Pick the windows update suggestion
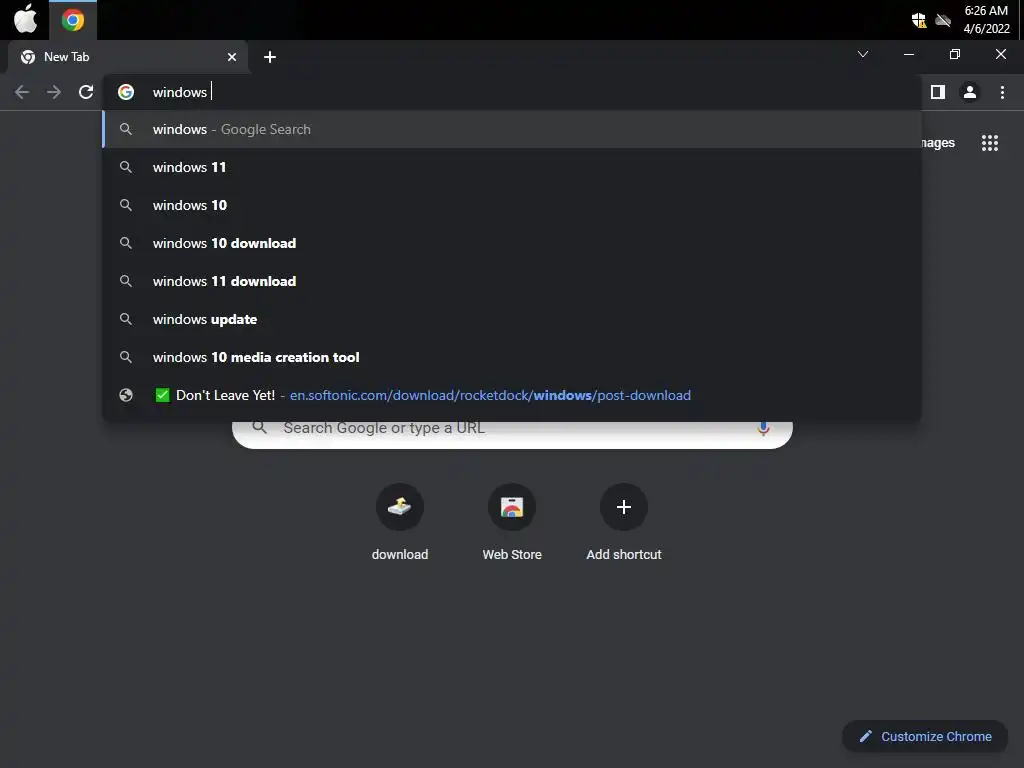This screenshot has height=768, width=1024. click(511, 319)
